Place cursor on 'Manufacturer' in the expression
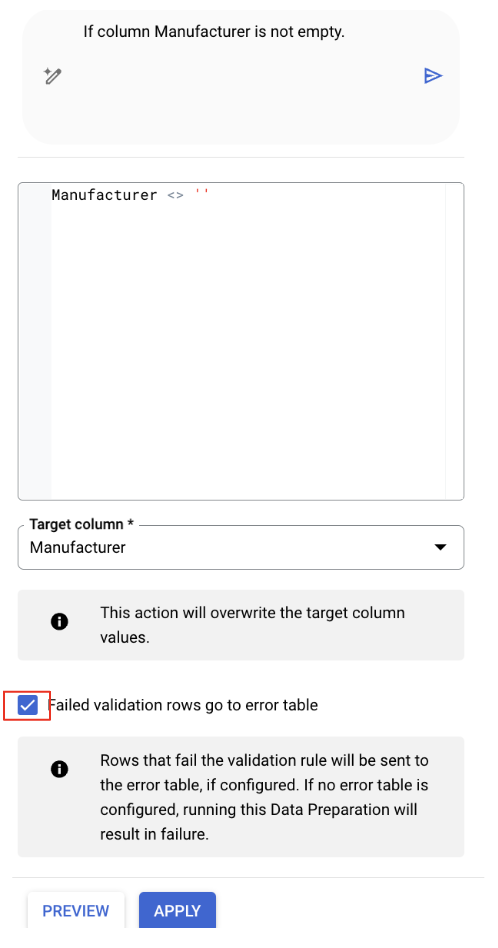 105,195
